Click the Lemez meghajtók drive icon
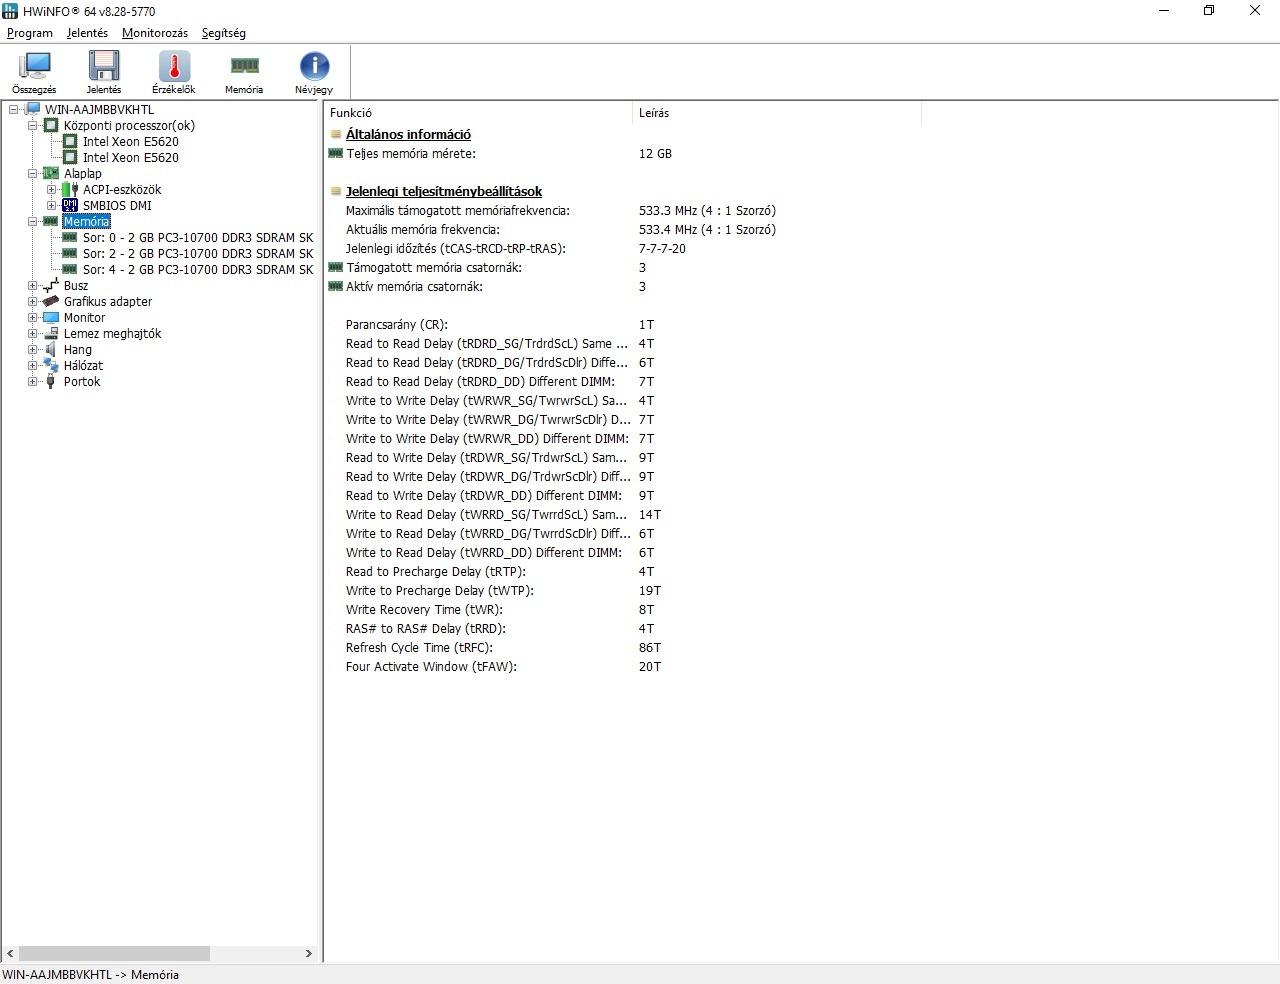 tap(51, 333)
